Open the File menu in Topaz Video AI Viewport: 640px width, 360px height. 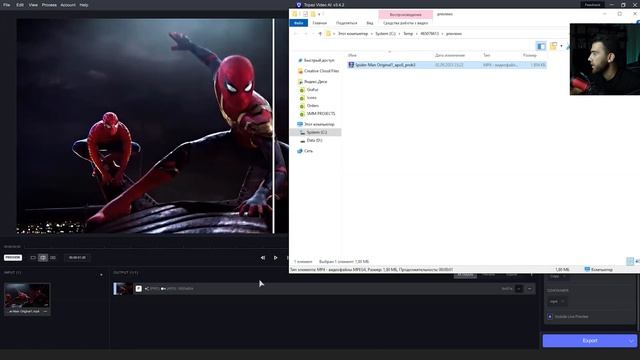[x=7, y=5]
